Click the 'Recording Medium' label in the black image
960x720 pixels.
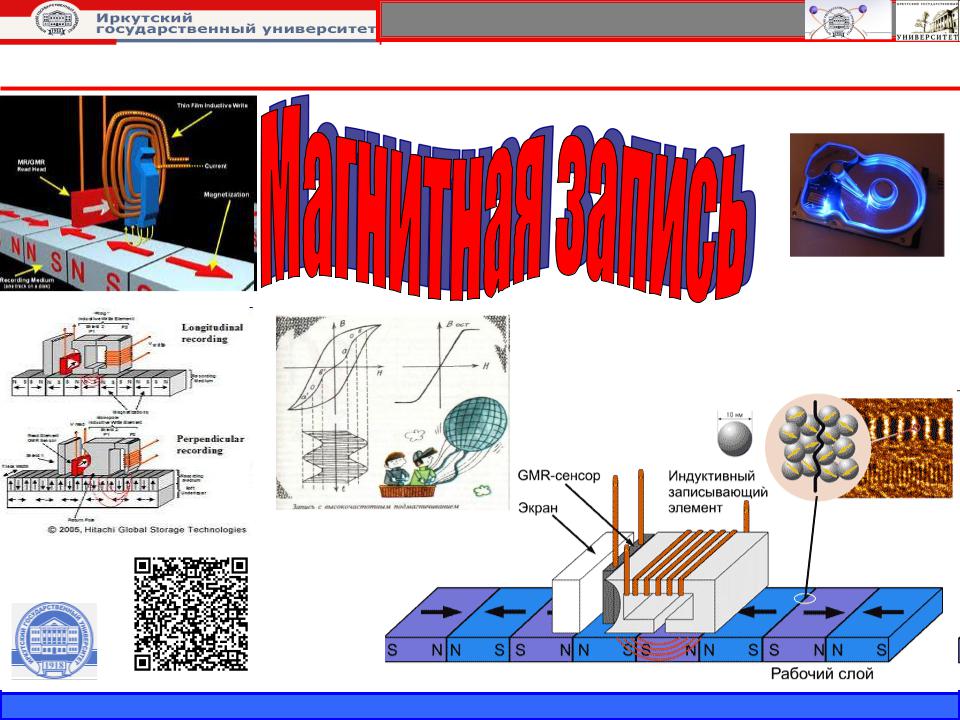click(28, 282)
